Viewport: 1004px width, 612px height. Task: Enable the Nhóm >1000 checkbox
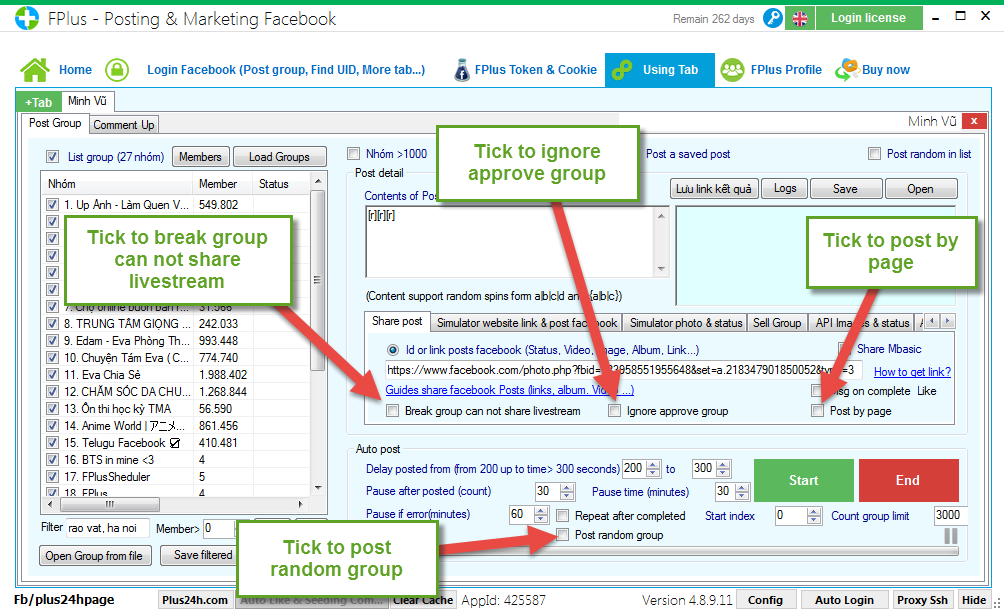[353, 154]
